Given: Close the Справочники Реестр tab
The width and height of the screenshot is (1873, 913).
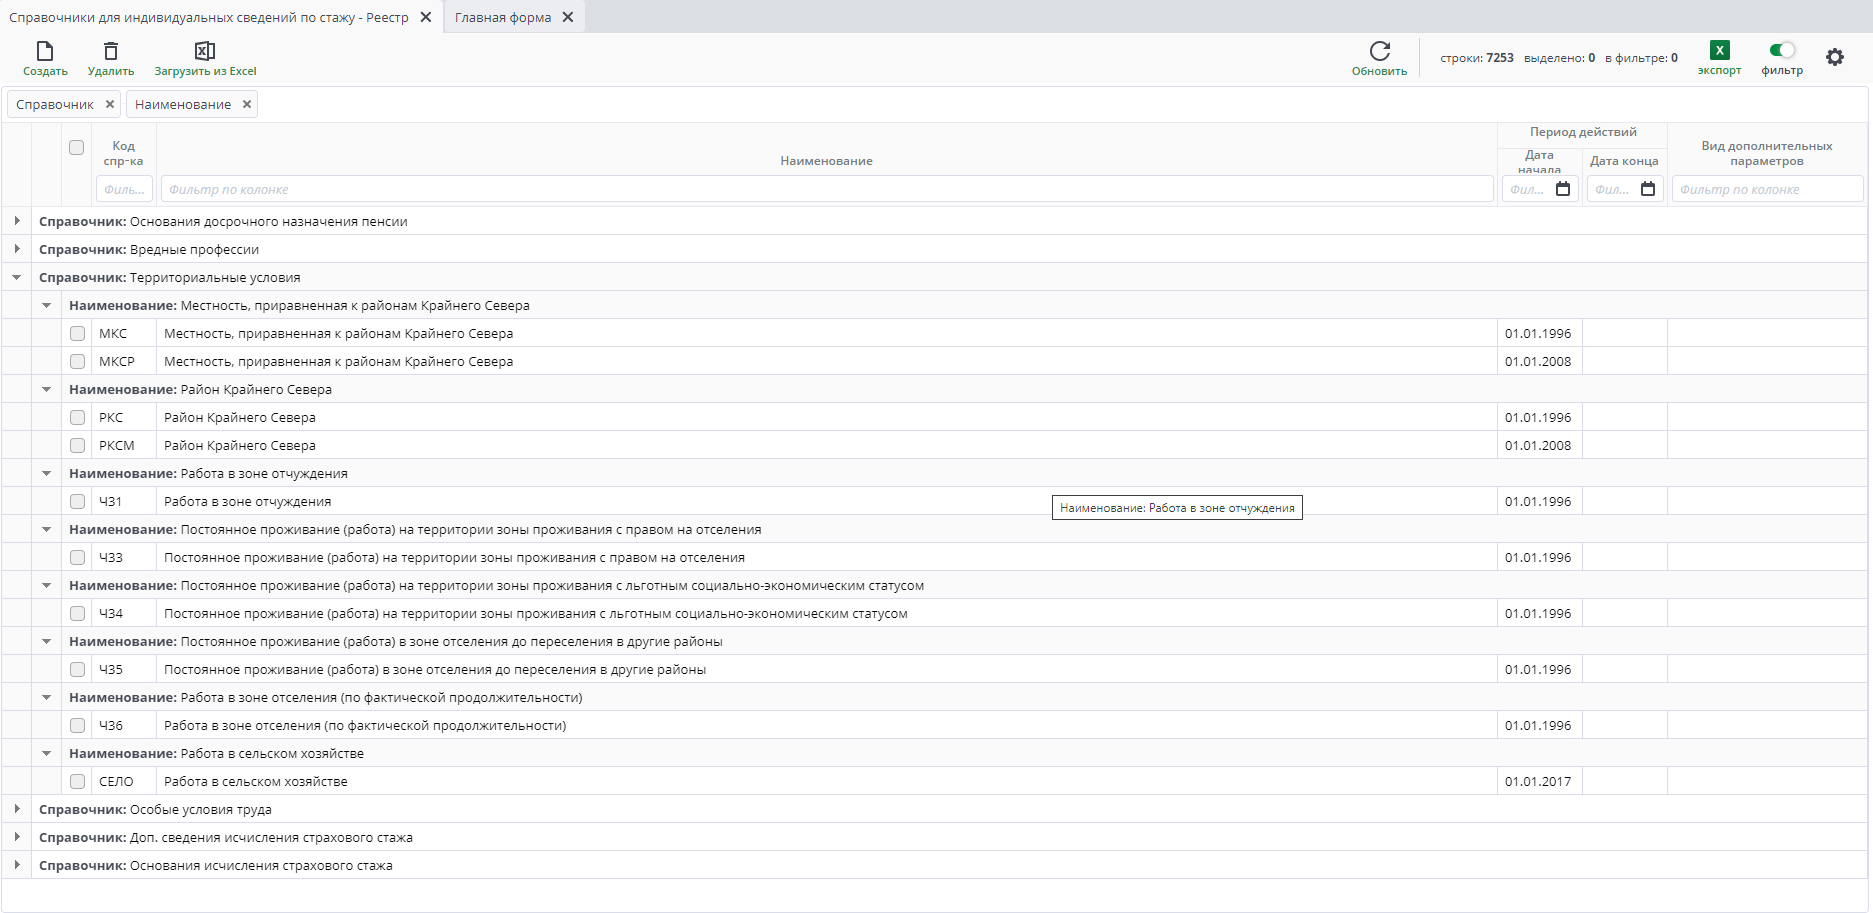Looking at the screenshot, I should tap(426, 17).
